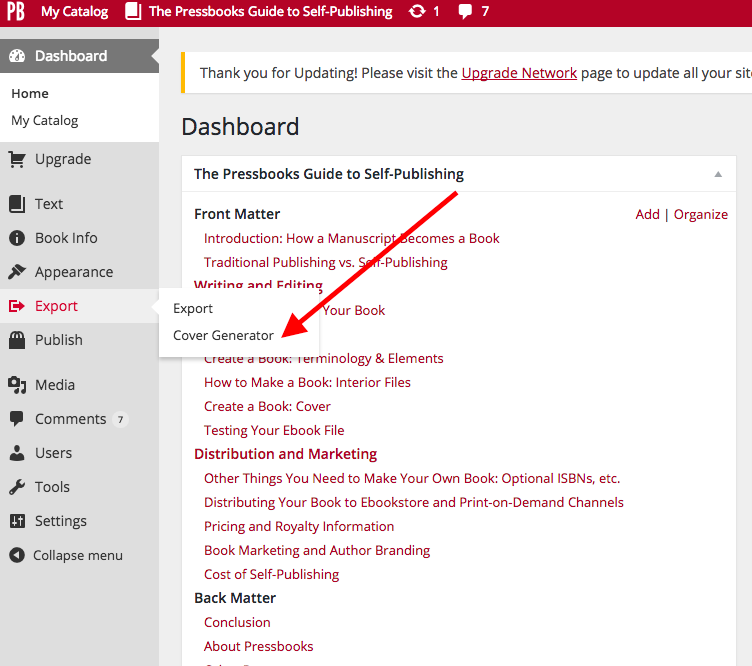Image resolution: width=752 pixels, height=666 pixels.
Task: Click the Appearance paintbrush icon
Action: [x=17, y=272]
